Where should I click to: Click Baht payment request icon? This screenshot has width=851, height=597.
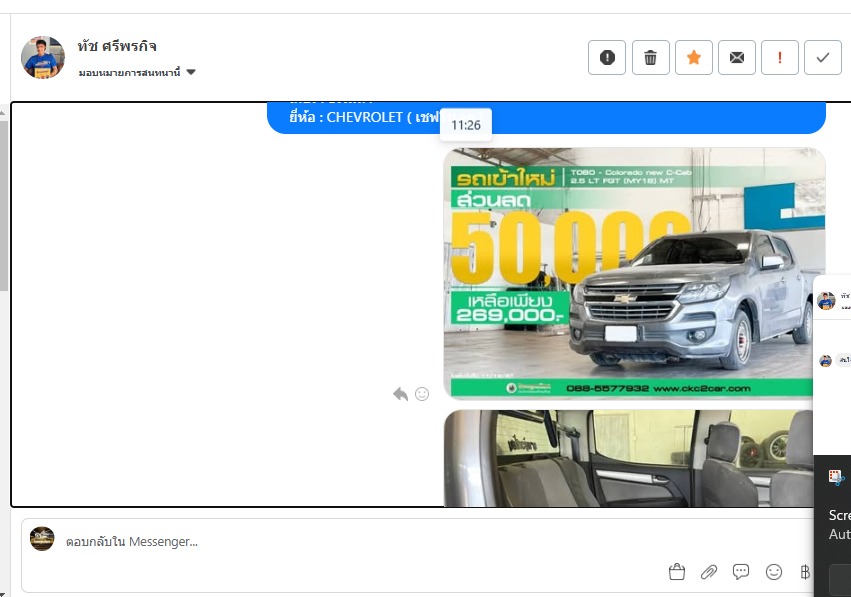click(x=805, y=572)
